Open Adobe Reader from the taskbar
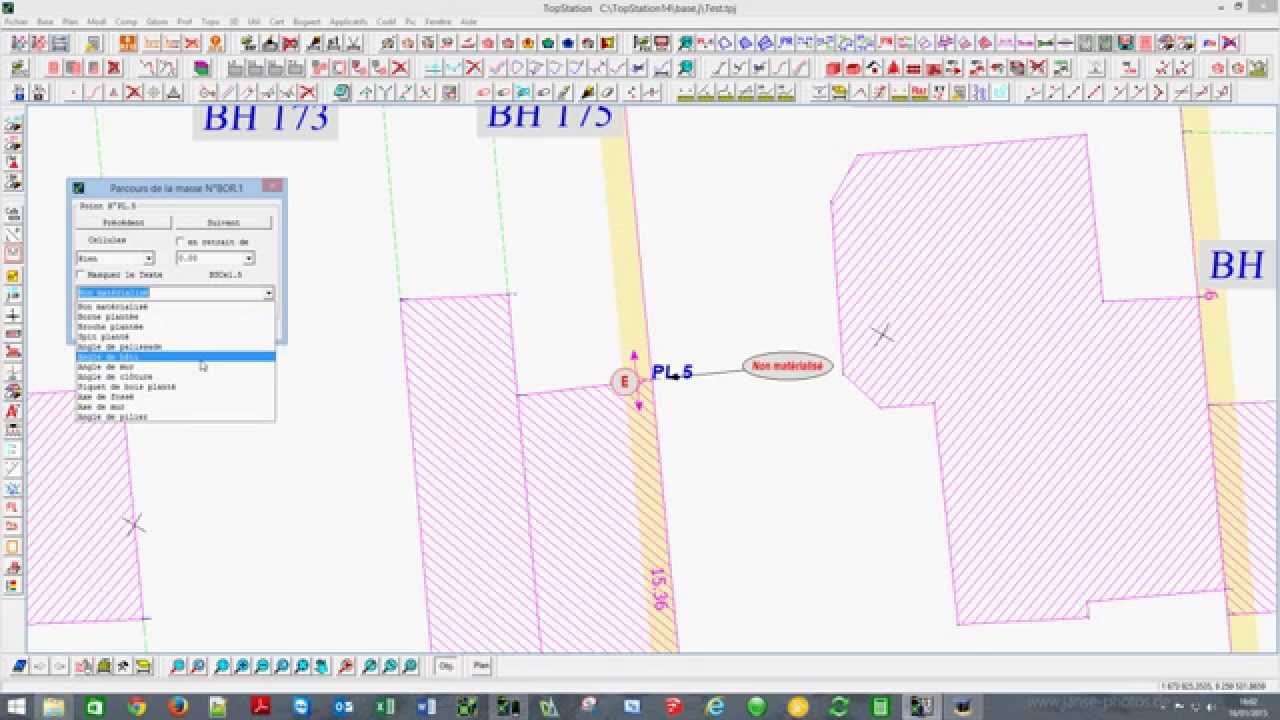Viewport: 1280px width, 720px height. (x=260, y=707)
